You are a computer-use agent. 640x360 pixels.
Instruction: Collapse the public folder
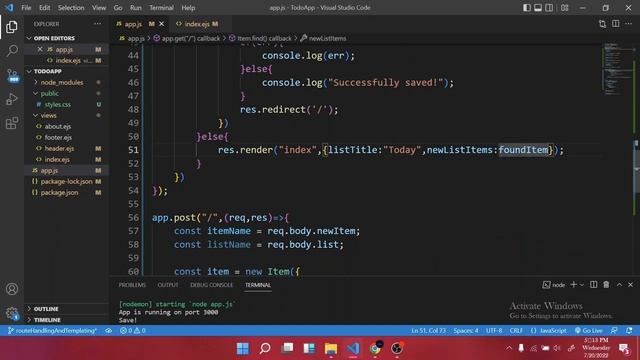point(49,93)
